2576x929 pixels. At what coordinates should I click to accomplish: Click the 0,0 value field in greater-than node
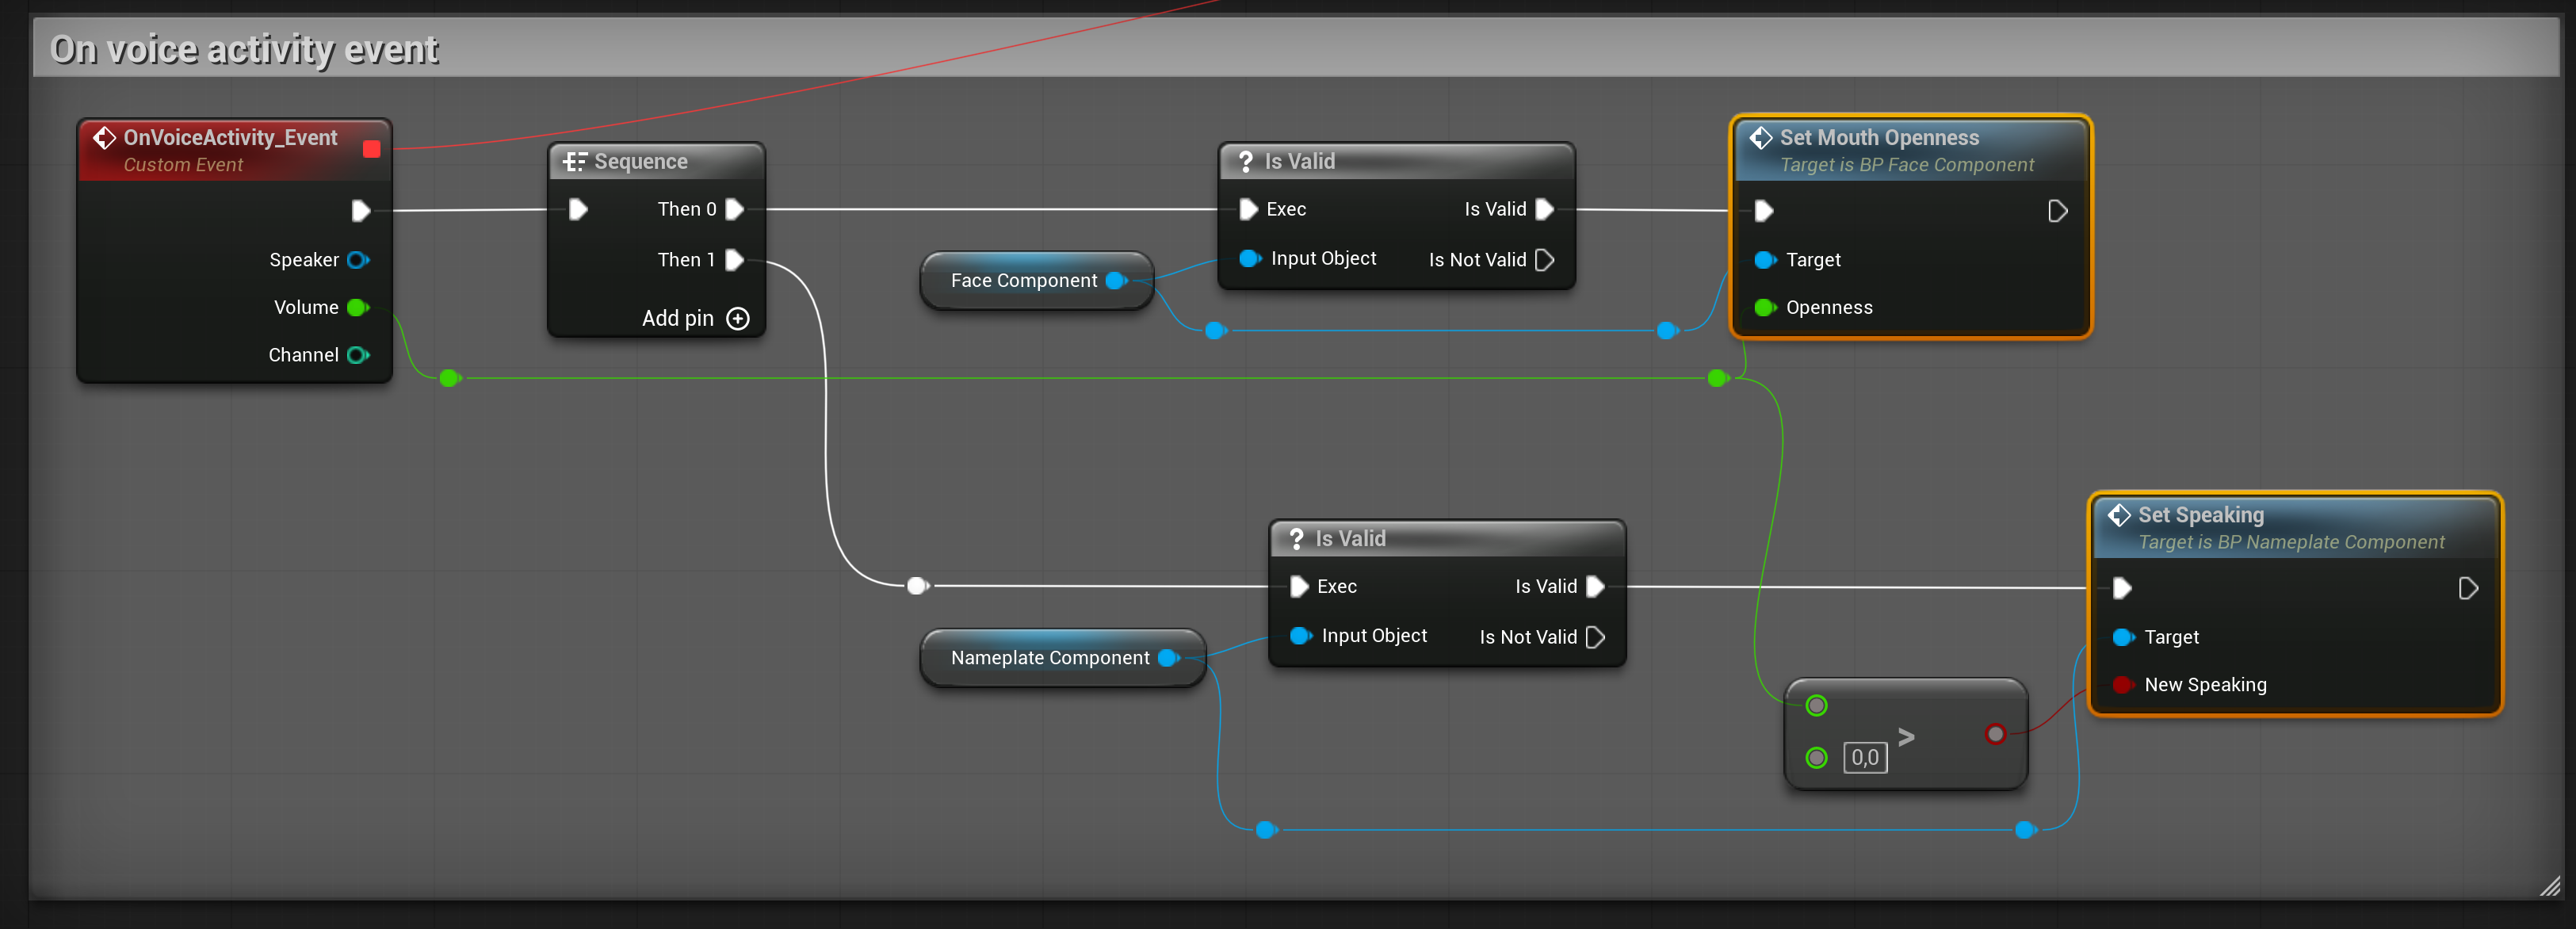click(1865, 758)
